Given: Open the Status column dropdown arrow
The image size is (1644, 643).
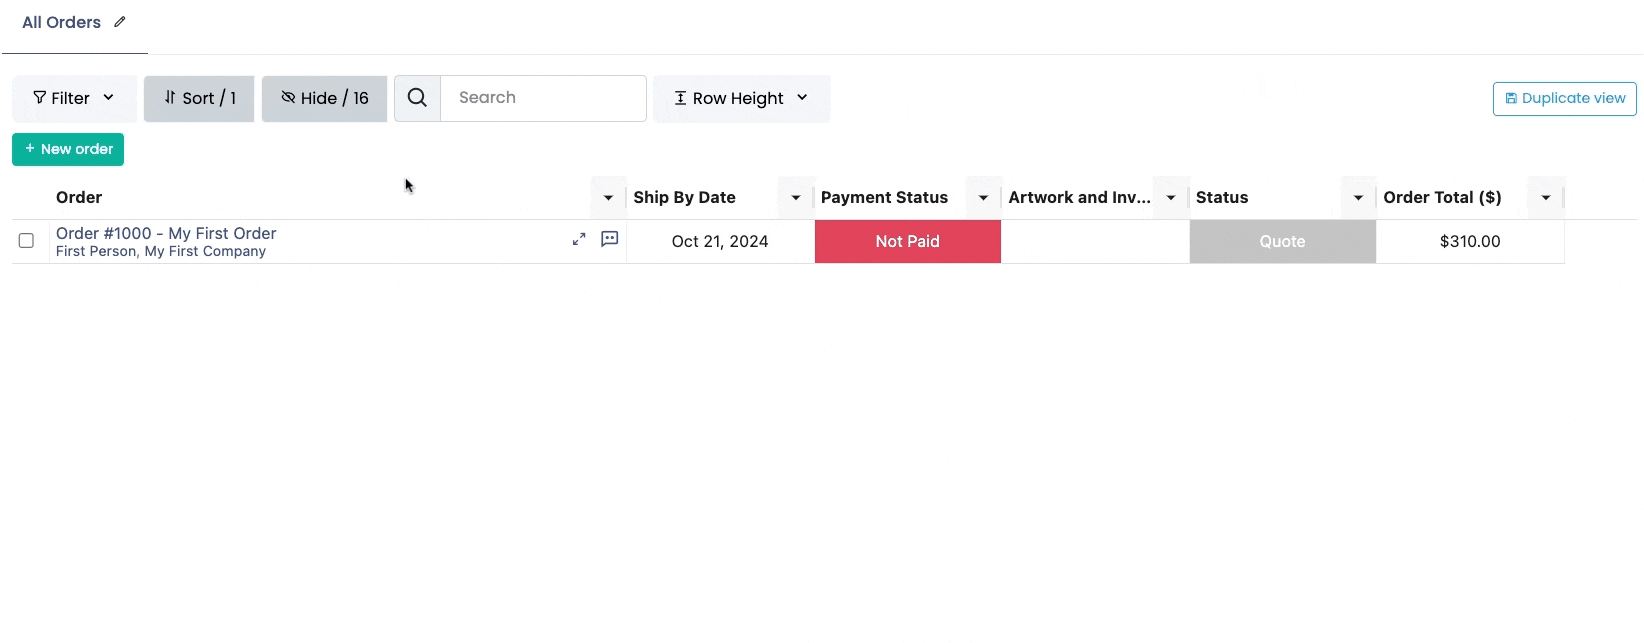Looking at the screenshot, I should pos(1358,198).
